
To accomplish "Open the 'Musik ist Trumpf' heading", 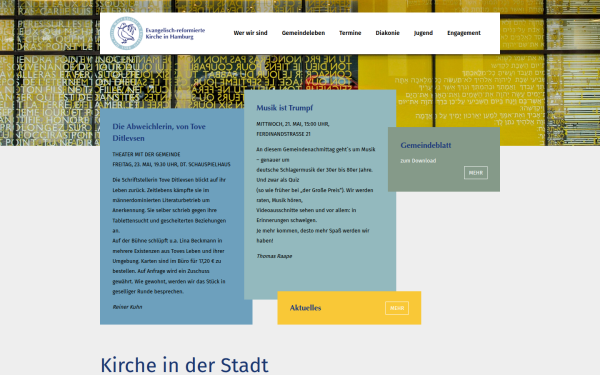I will point(285,108).
